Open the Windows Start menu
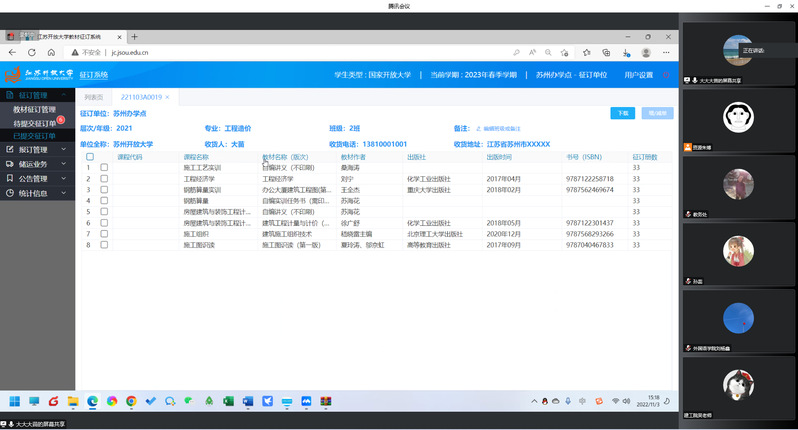Image resolution: width=798 pixels, height=430 pixels. [15, 402]
